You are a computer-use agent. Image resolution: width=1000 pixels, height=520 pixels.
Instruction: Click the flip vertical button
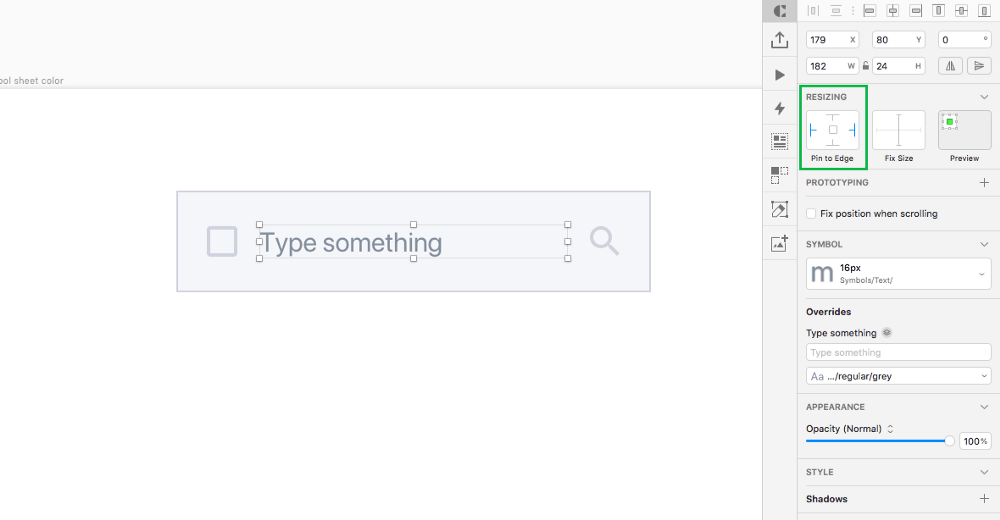979,66
